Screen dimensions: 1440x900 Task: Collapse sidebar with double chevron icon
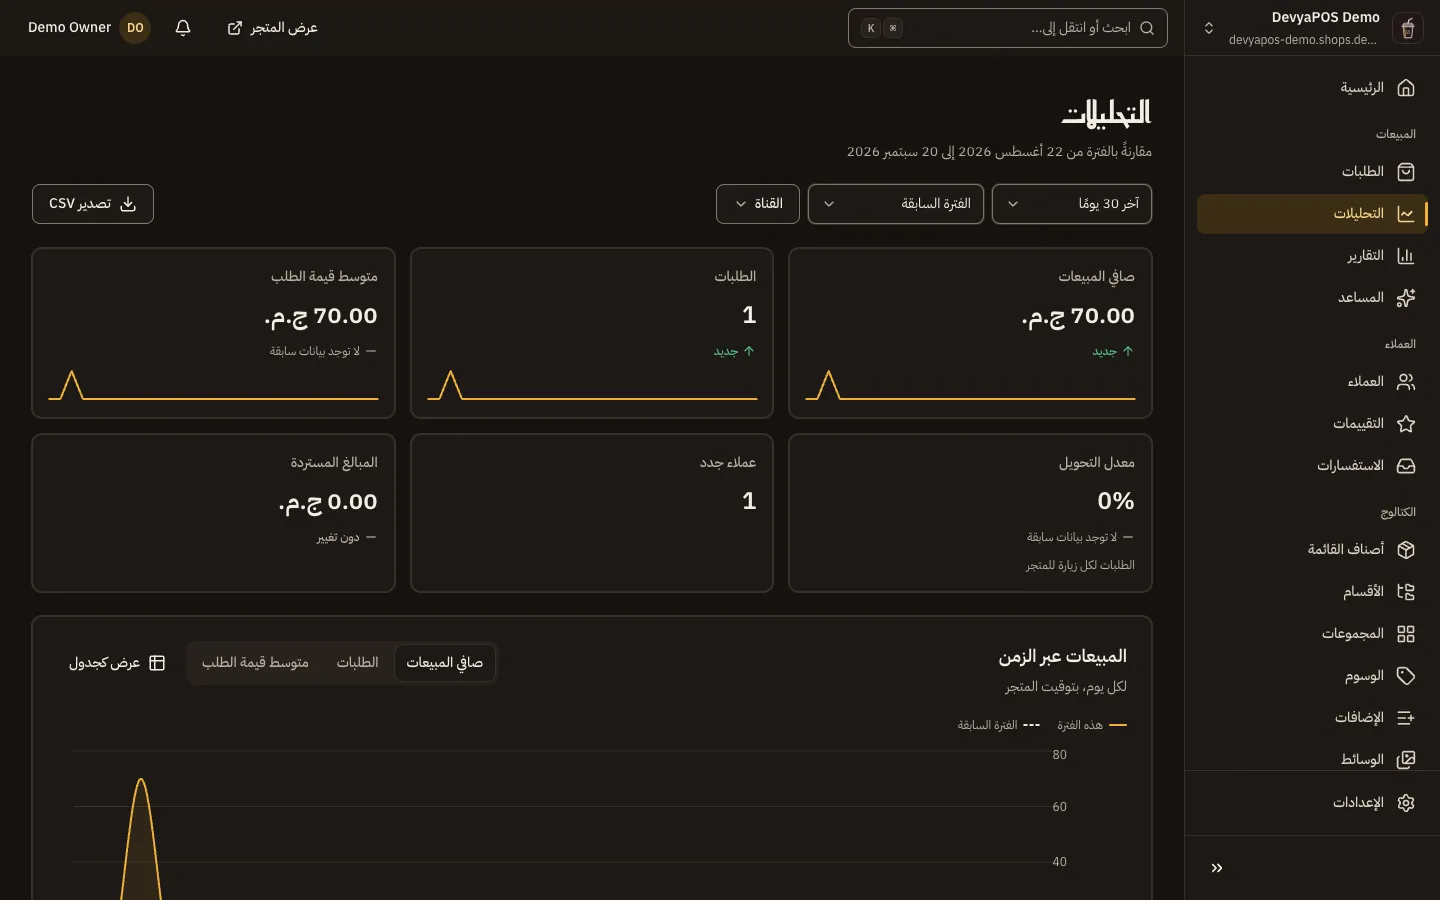point(1217,868)
